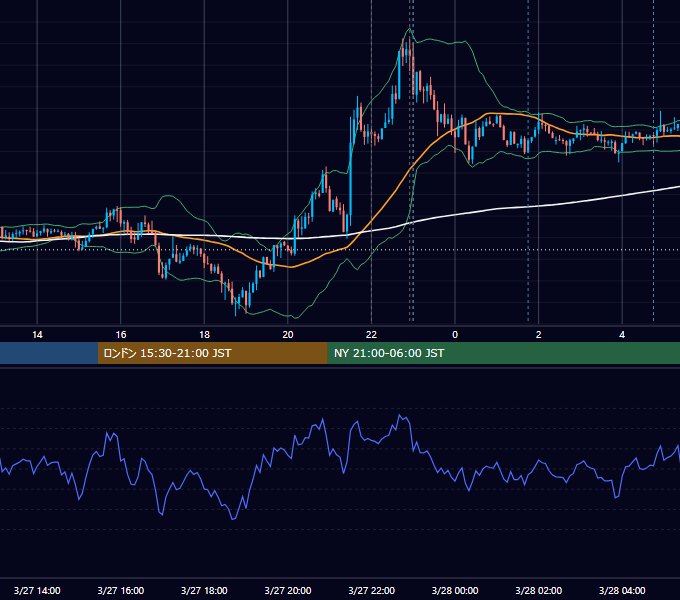Viewport: 680px width, 600px height.
Task: Click the blue session bar before London
Action: (49, 353)
